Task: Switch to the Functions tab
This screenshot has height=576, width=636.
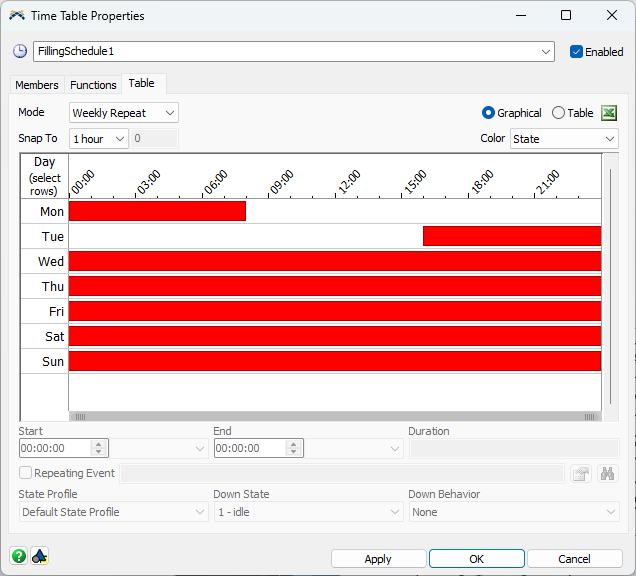Action: [93, 85]
